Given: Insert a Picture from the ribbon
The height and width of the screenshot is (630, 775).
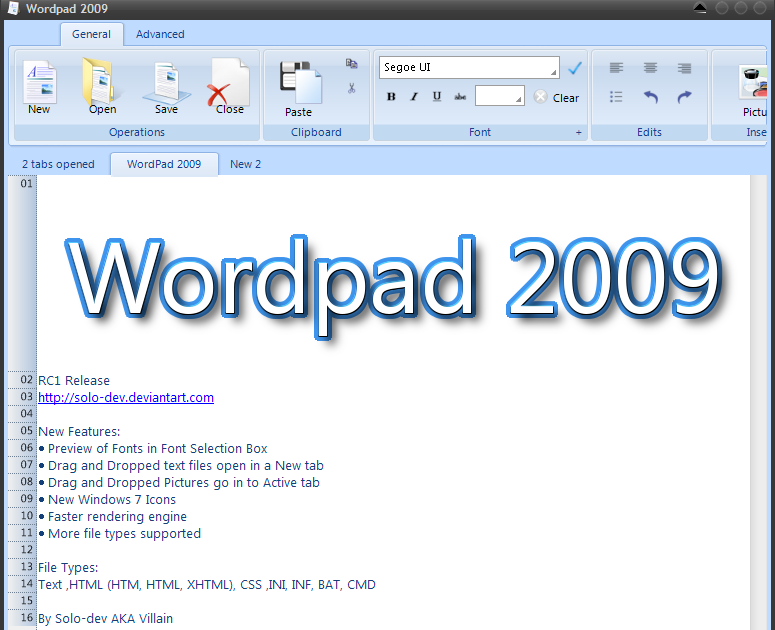Looking at the screenshot, I should [754, 90].
